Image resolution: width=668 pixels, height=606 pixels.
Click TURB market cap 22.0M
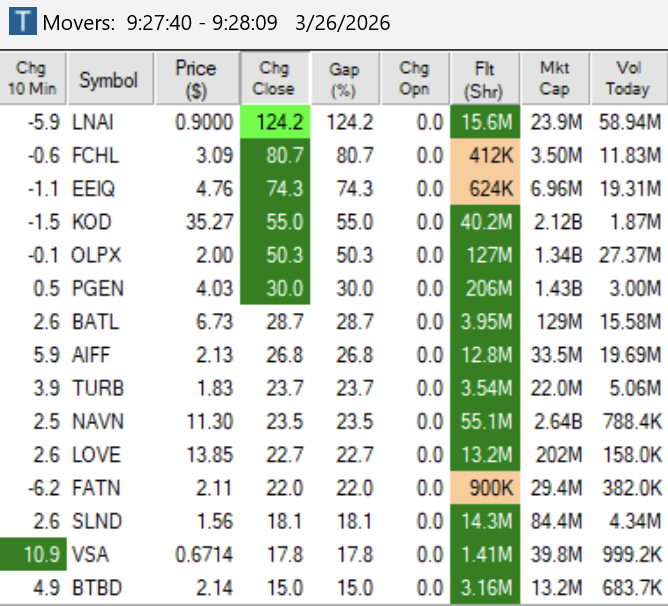[x=556, y=388]
